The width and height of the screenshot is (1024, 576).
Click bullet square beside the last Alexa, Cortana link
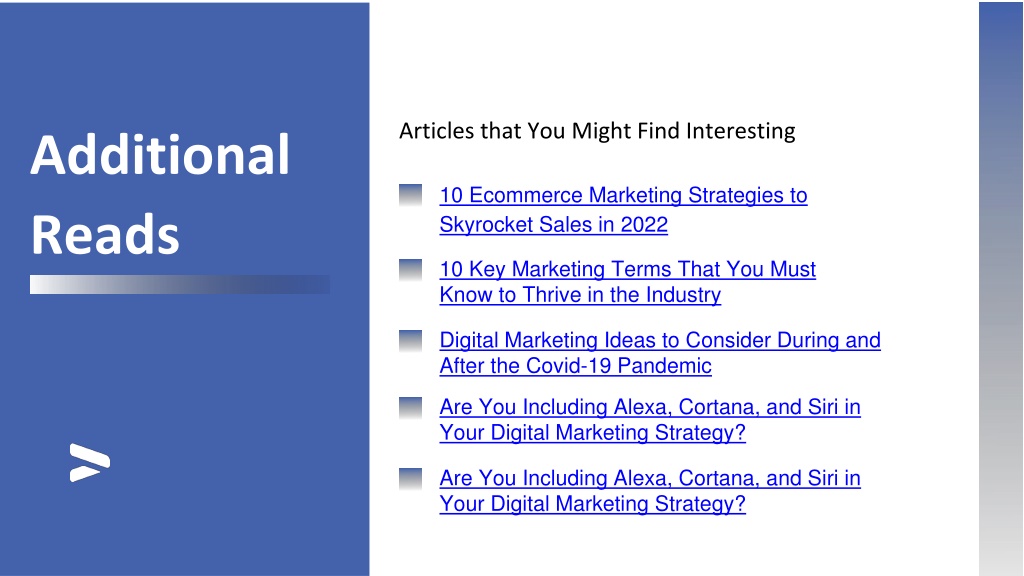tap(410, 479)
